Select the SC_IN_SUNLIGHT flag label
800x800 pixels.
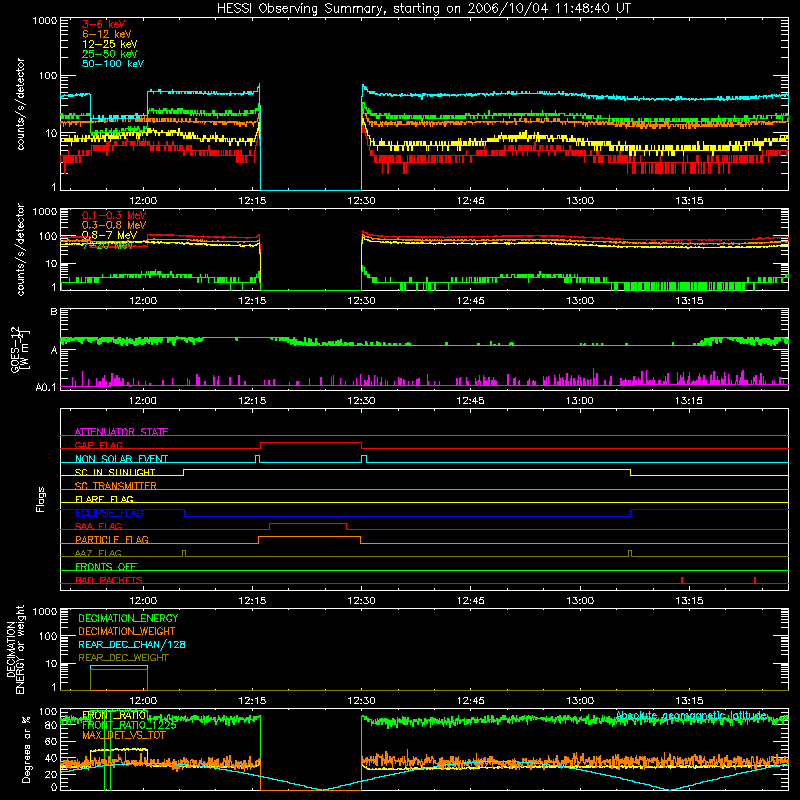(115, 472)
